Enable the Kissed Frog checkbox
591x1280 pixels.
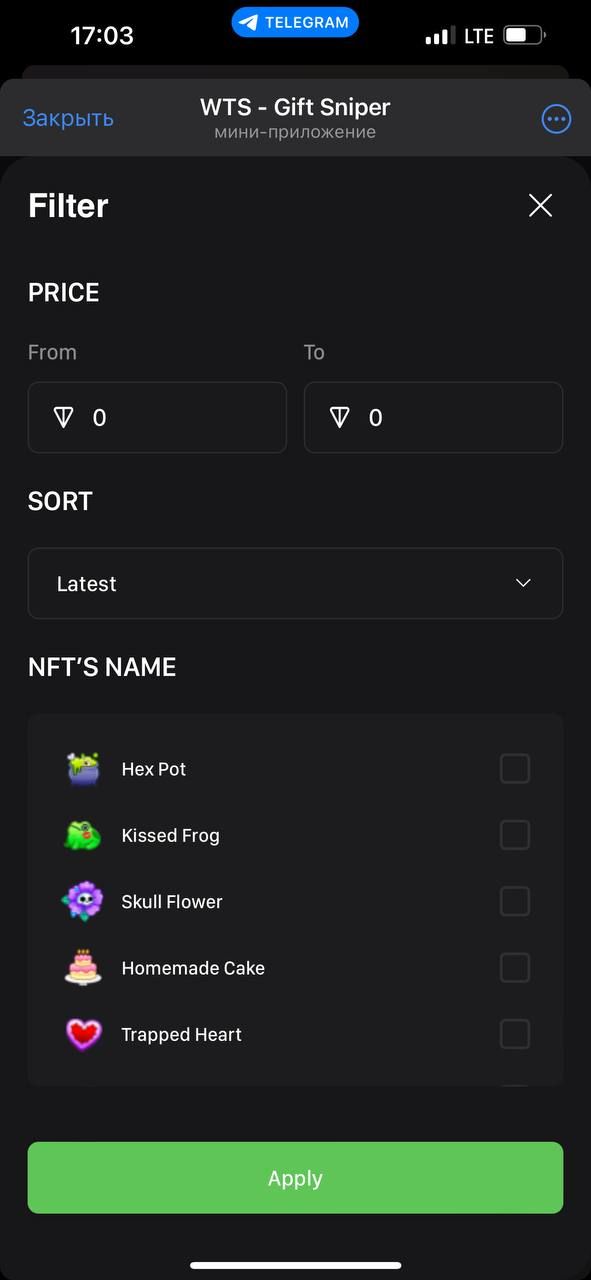click(514, 834)
